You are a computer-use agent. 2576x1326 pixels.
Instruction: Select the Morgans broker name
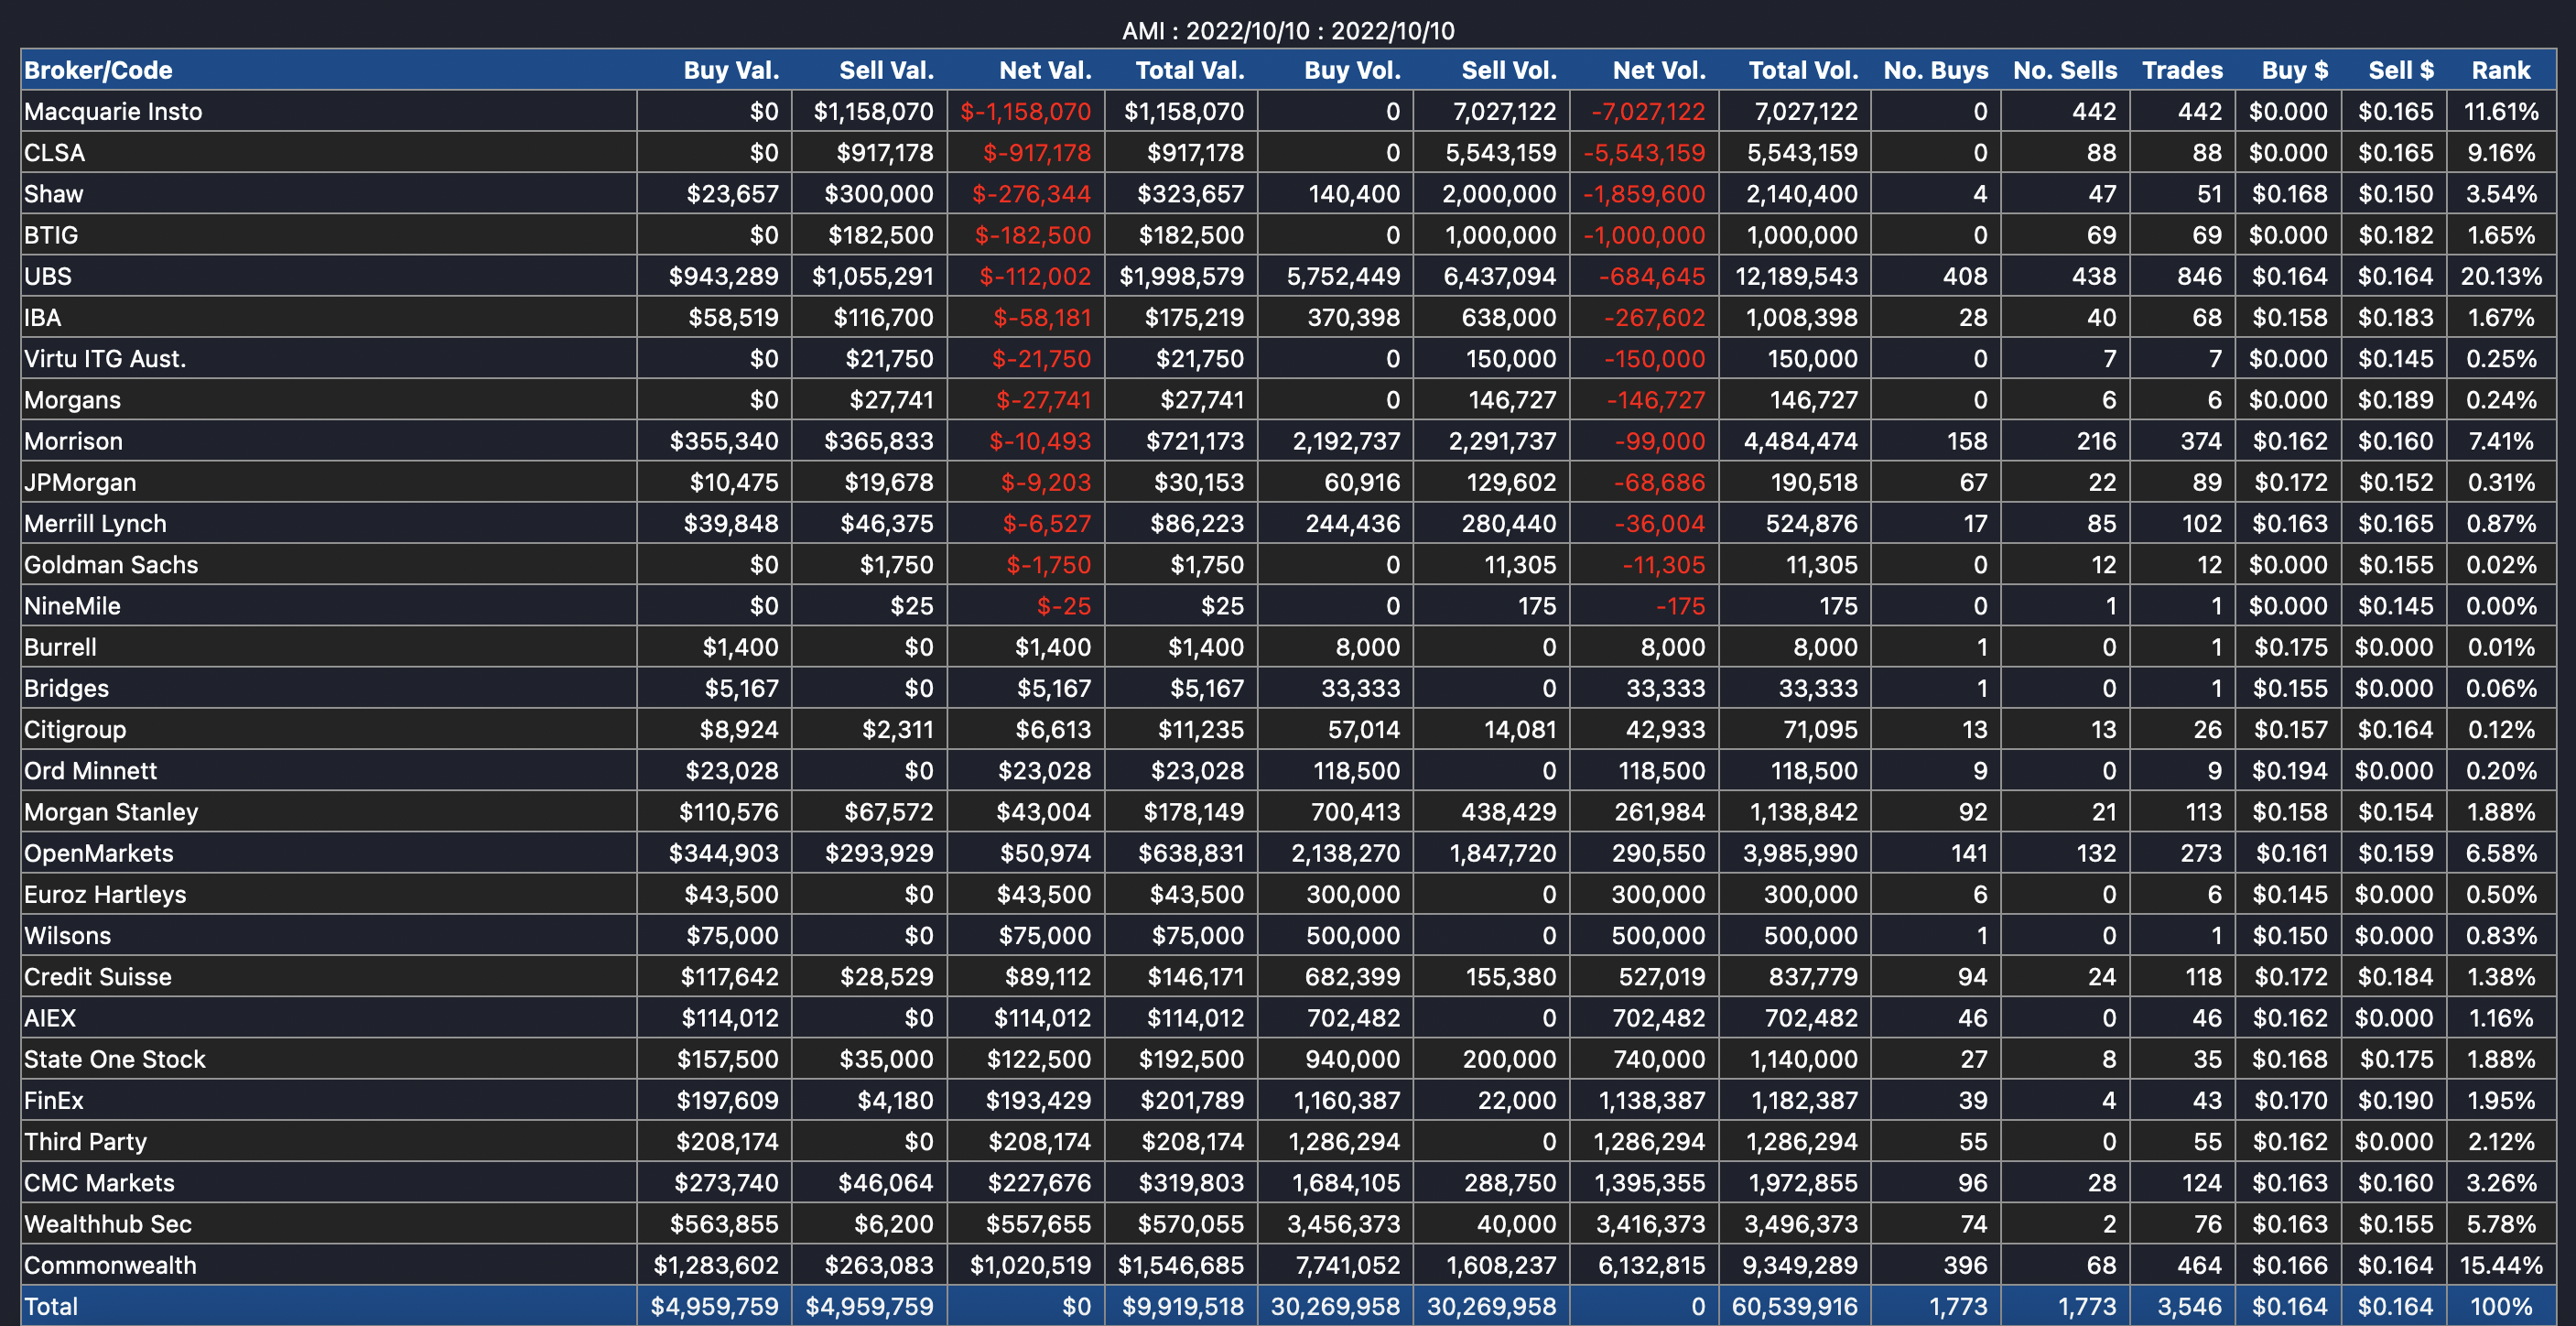click(x=72, y=400)
